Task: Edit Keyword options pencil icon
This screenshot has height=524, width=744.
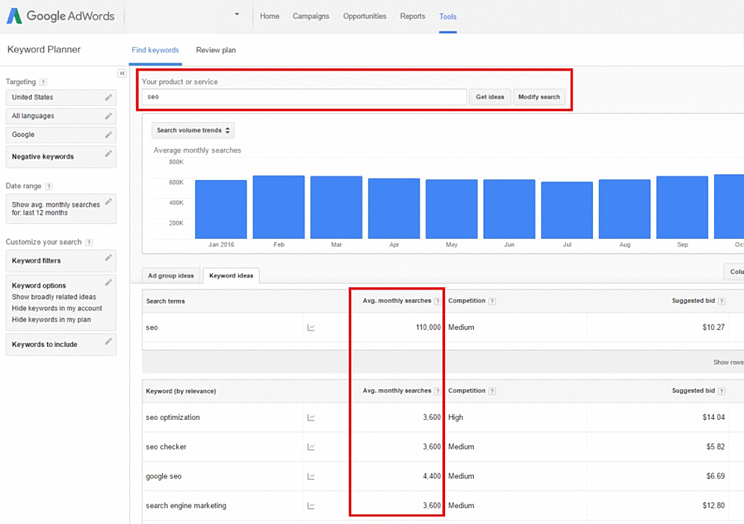Action: [x=108, y=282]
